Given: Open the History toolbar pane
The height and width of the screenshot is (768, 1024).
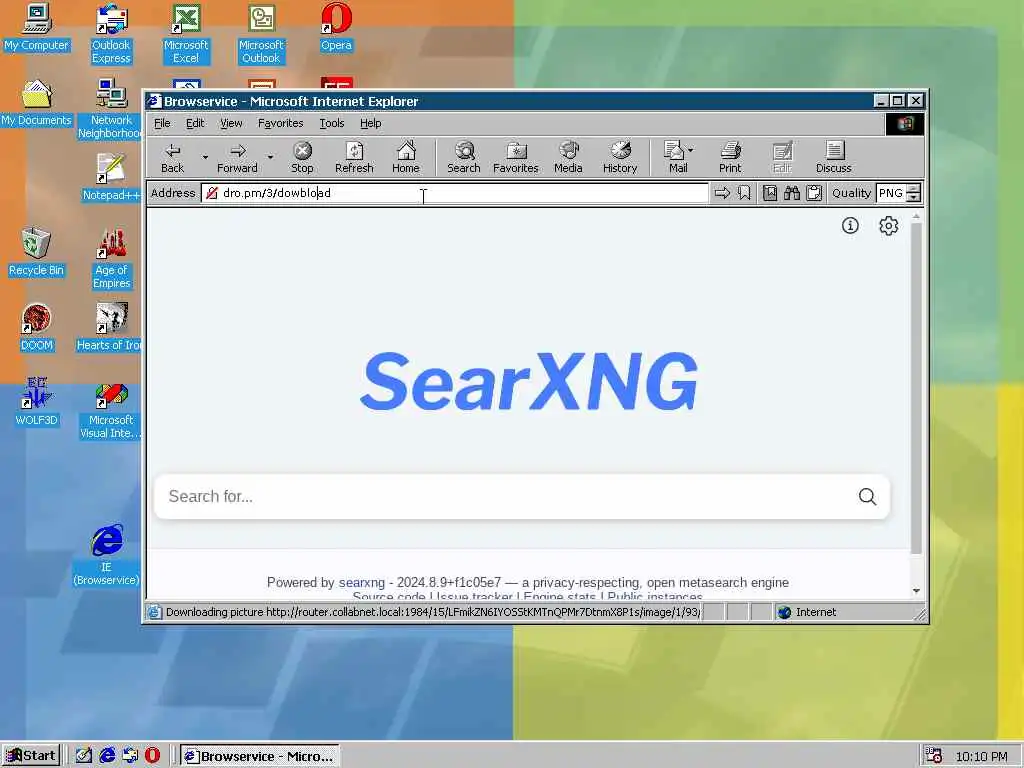Looking at the screenshot, I should 620,157.
